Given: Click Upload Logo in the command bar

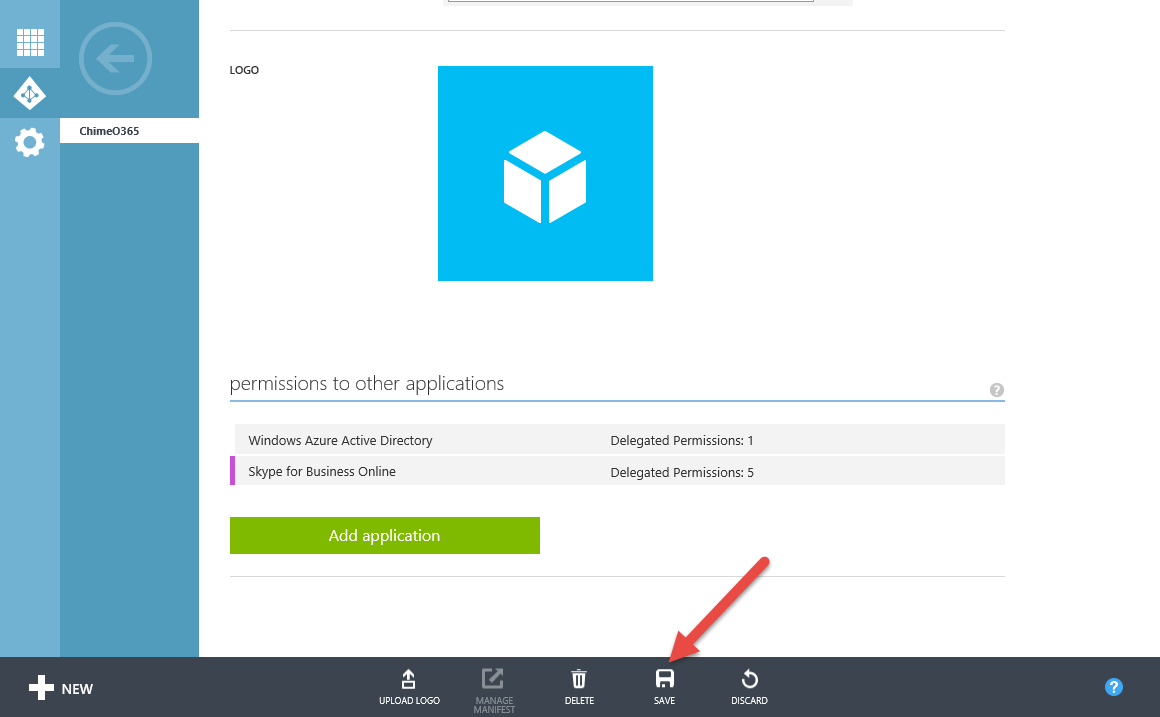Looking at the screenshot, I should tap(409, 687).
